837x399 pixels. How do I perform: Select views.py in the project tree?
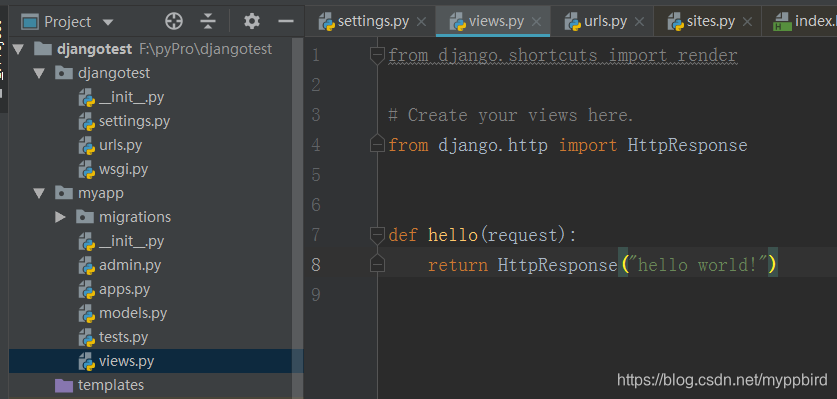pos(127,362)
